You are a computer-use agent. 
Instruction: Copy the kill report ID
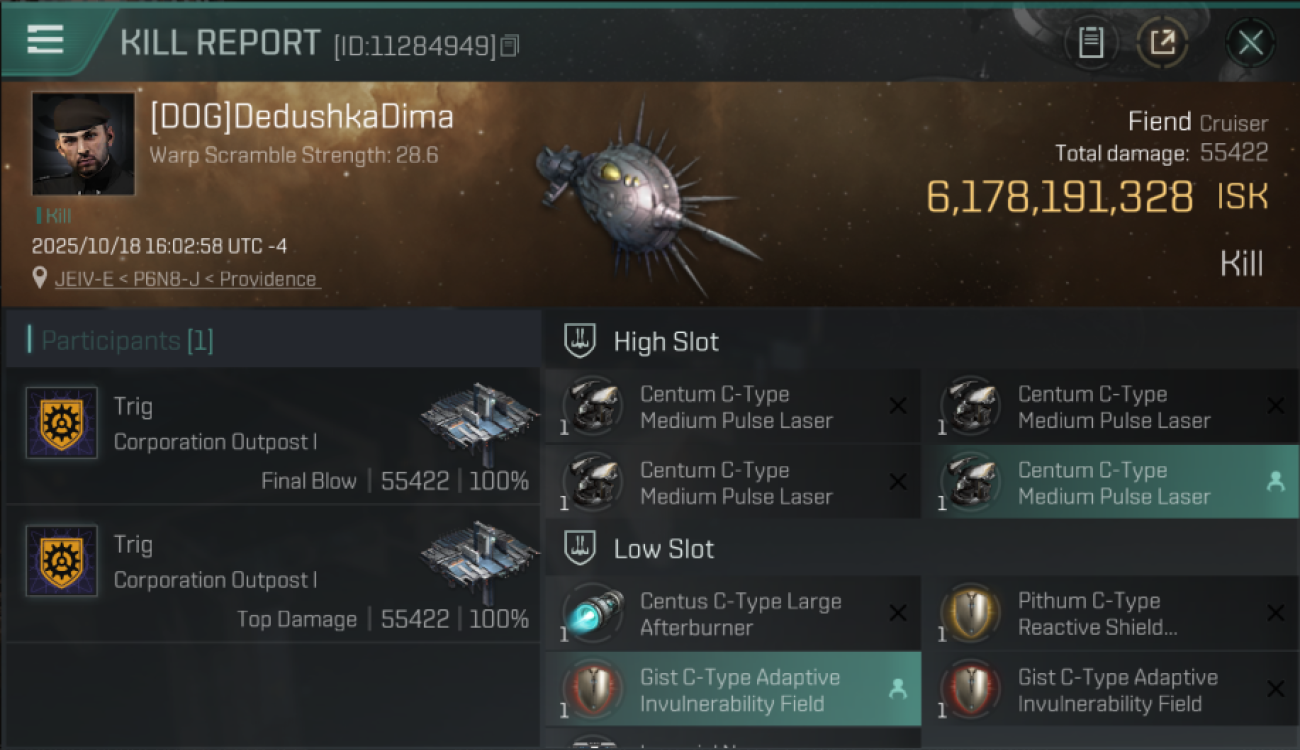(x=510, y=45)
